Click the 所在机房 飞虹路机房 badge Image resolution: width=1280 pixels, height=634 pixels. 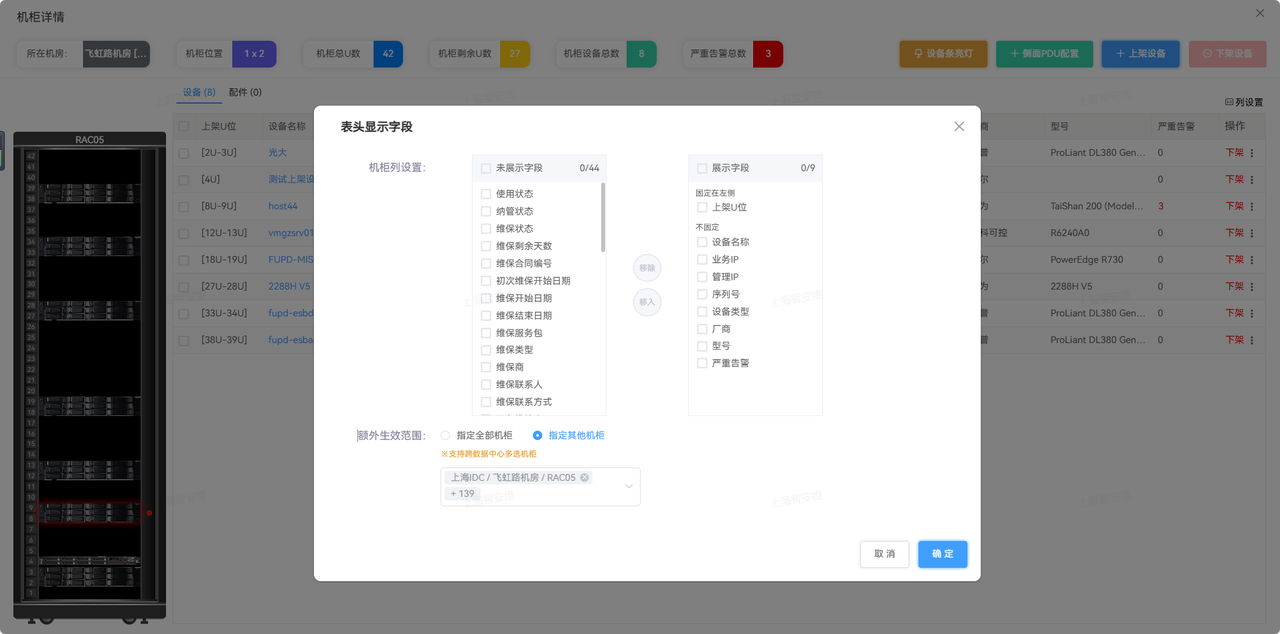coord(115,54)
